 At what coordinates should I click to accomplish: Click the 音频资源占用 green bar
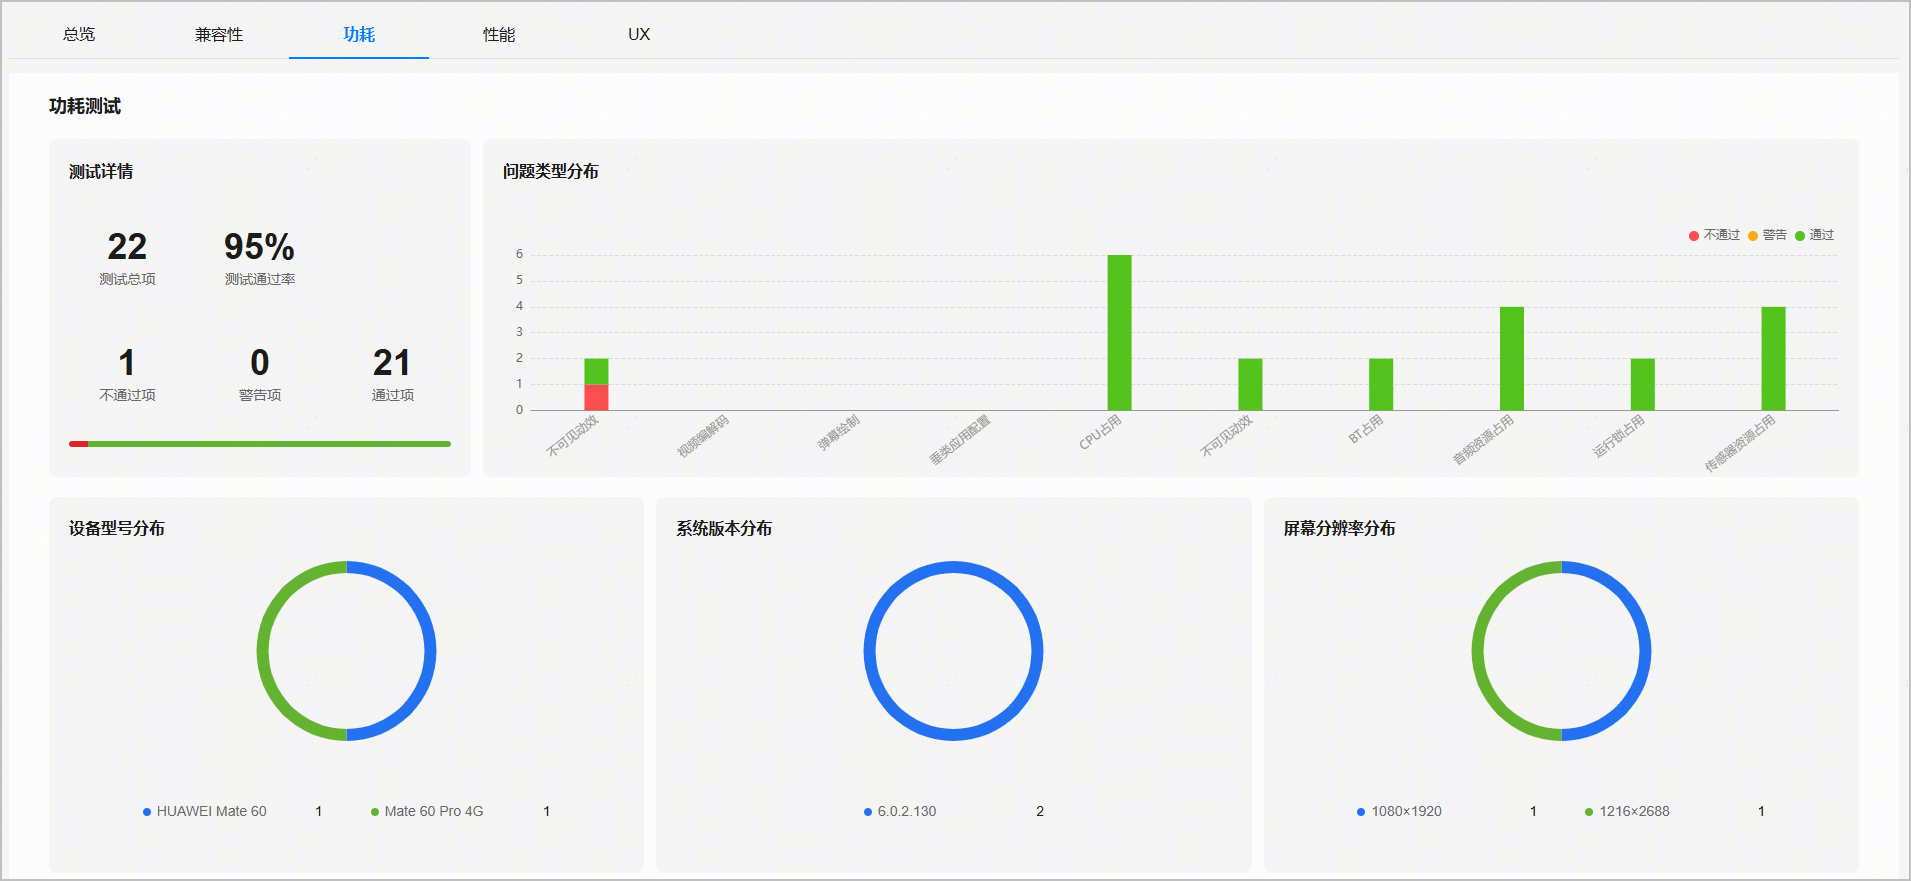click(1511, 358)
